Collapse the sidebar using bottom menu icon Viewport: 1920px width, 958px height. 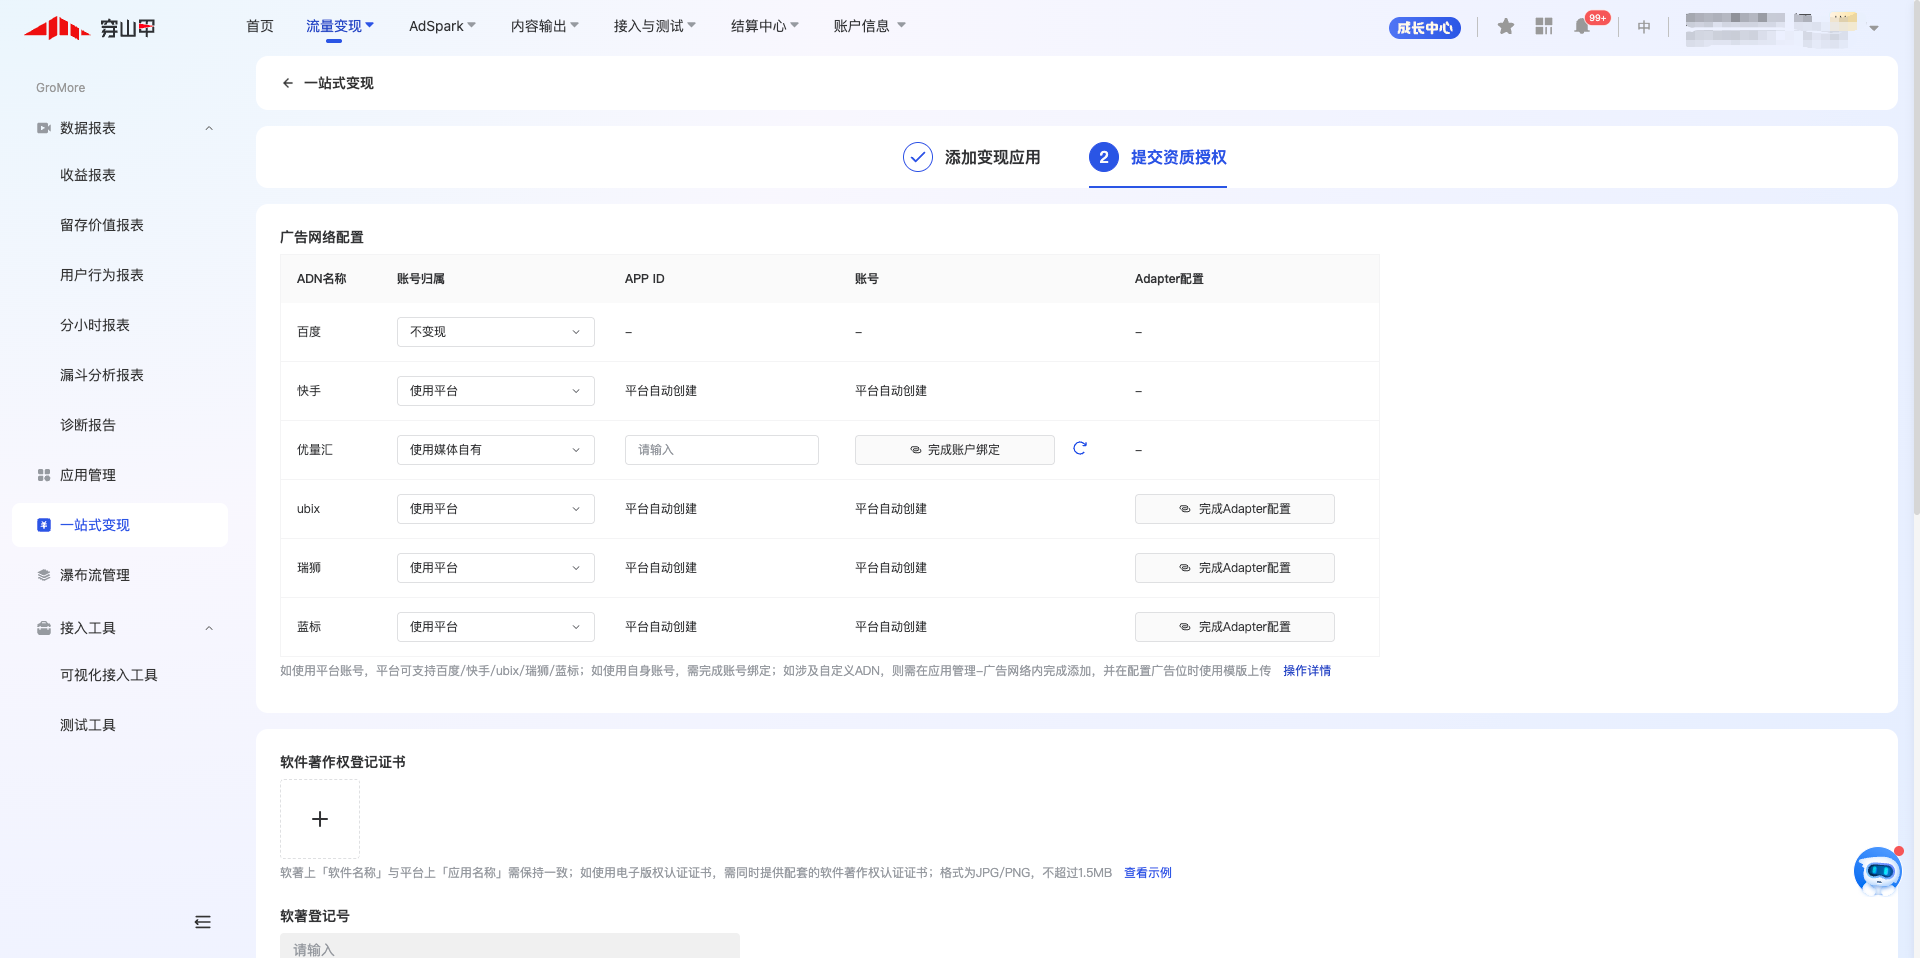click(203, 922)
